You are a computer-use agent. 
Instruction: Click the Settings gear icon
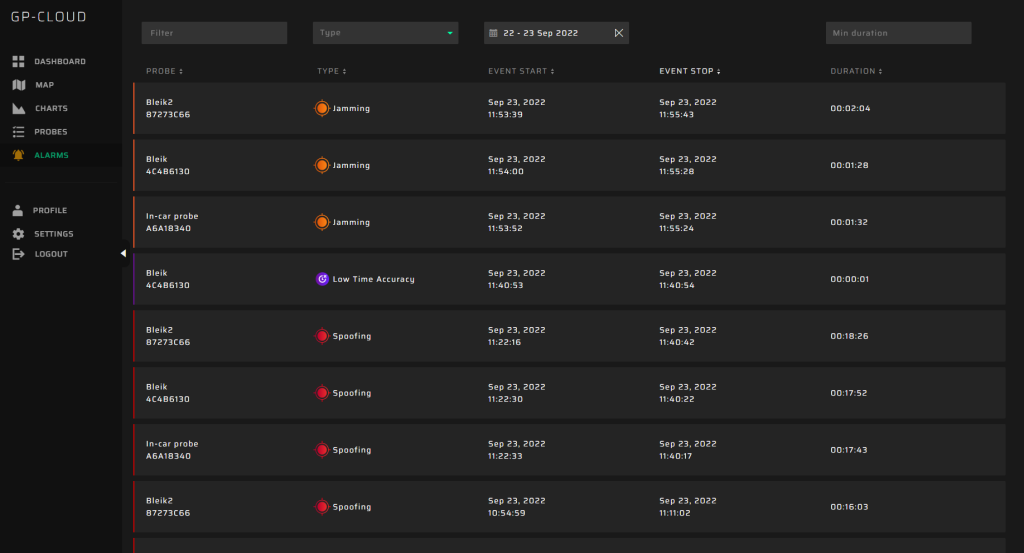18,234
